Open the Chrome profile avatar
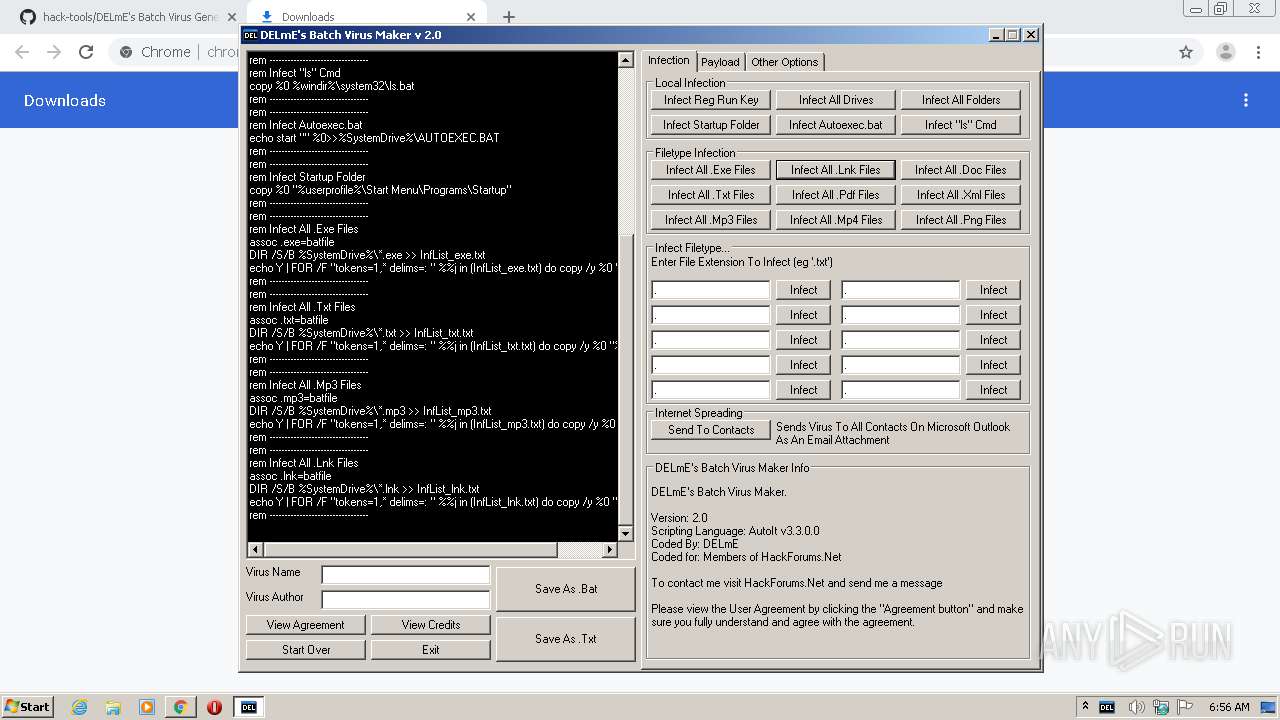1280x720 pixels. [1226, 52]
